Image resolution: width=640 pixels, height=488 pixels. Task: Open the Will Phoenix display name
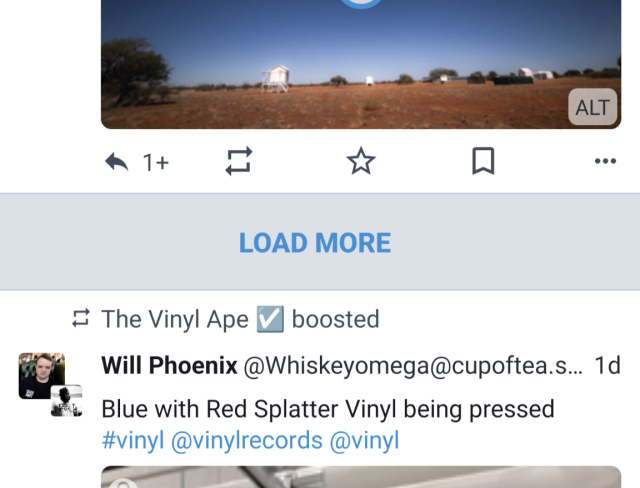pos(169,366)
